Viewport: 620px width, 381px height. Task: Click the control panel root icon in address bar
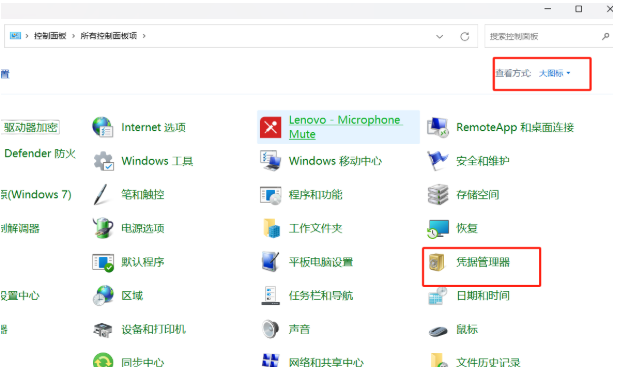coord(15,36)
